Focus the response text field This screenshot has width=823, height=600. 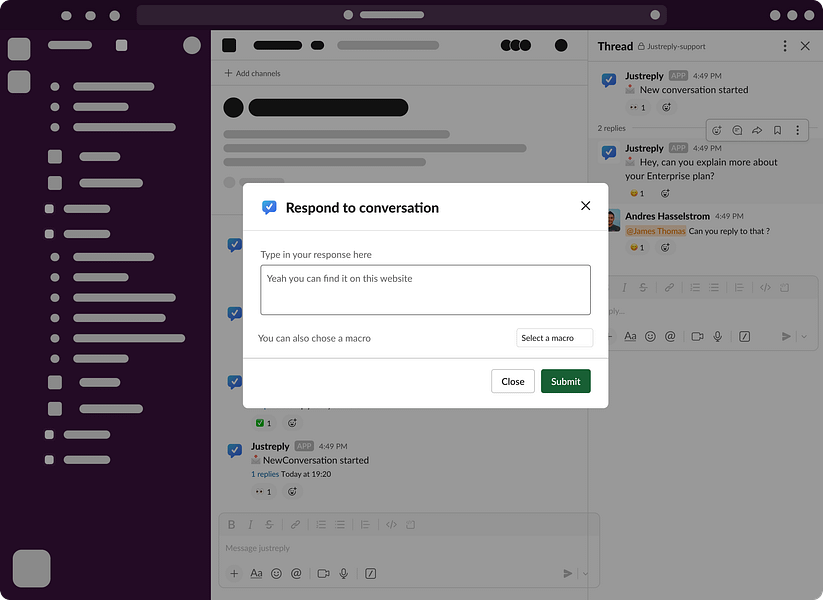[x=425, y=290]
